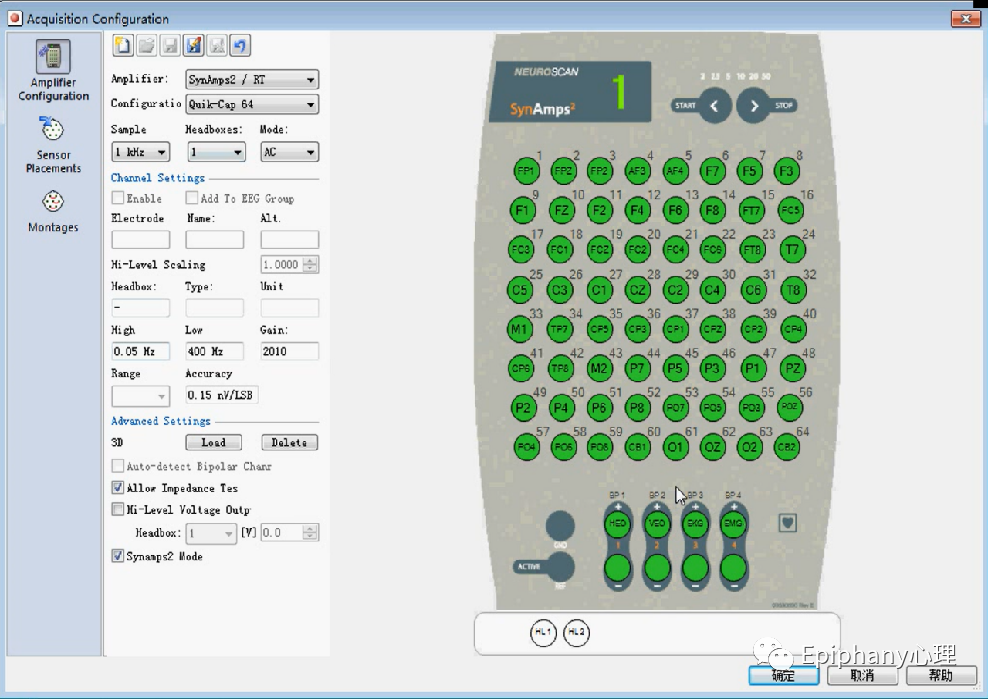This screenshot has width=988, height=700.
Task: Click the save-as pencil icon
Action: point(193,45)
